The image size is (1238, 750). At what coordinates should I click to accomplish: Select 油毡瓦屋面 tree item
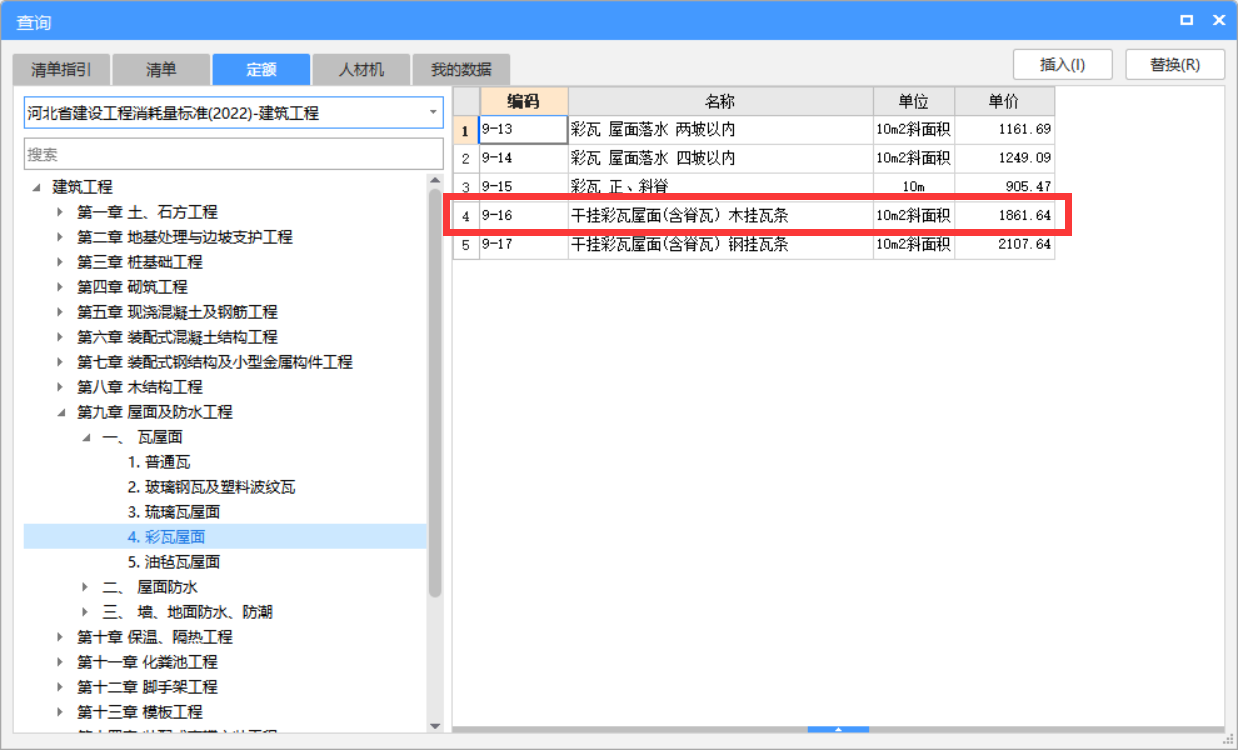coord(173,562)
